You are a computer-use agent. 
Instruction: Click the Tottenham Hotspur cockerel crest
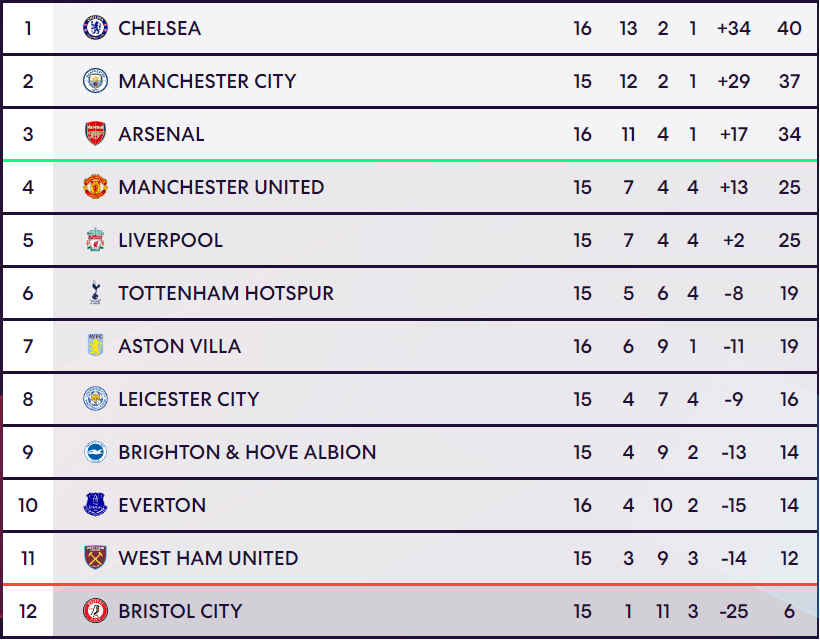(95, 293)
